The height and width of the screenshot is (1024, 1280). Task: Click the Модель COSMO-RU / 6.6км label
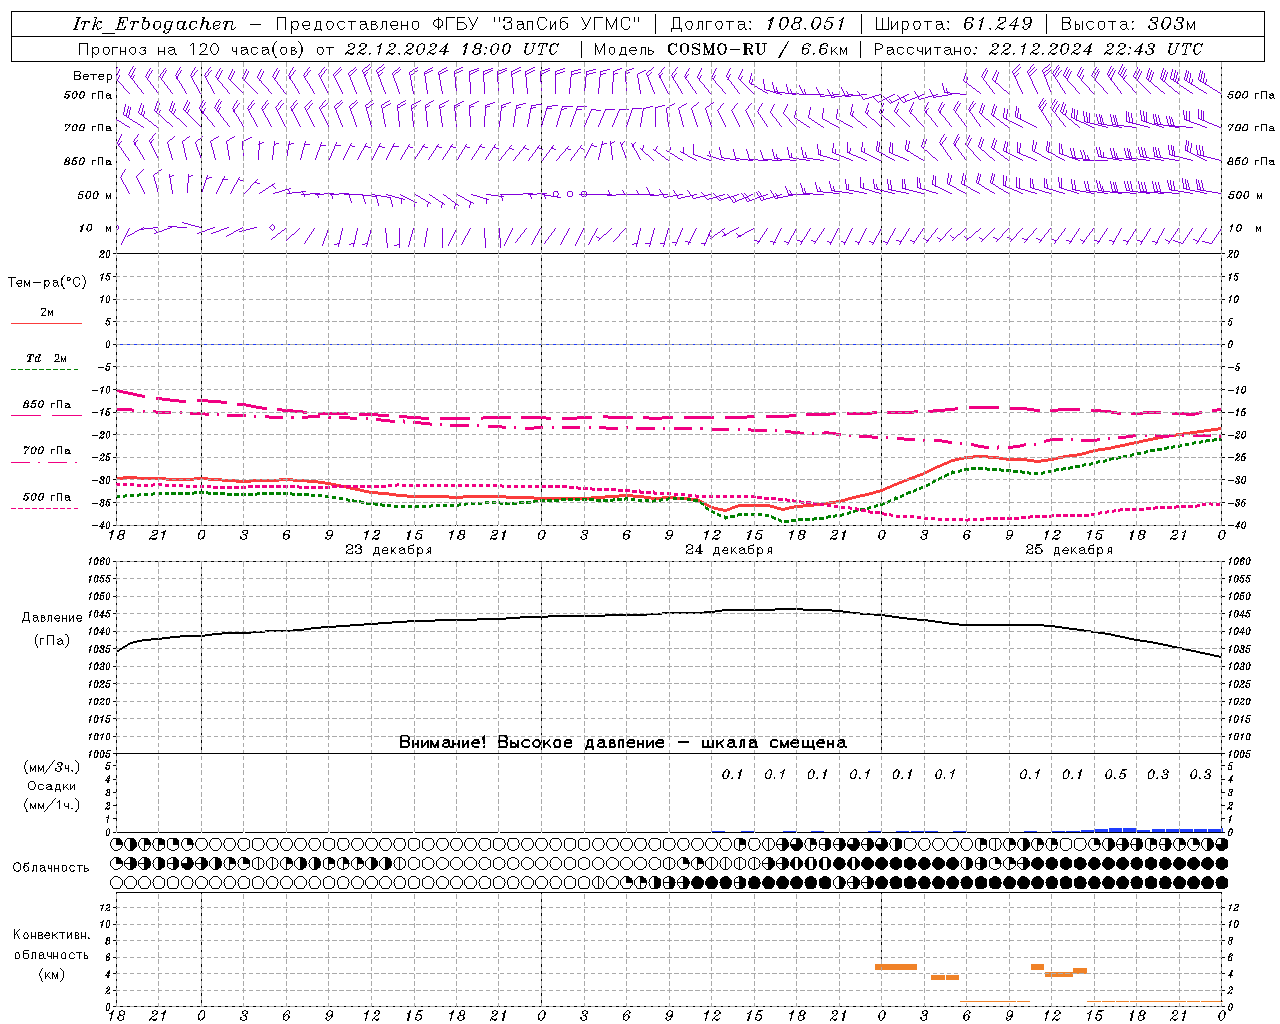721,49
